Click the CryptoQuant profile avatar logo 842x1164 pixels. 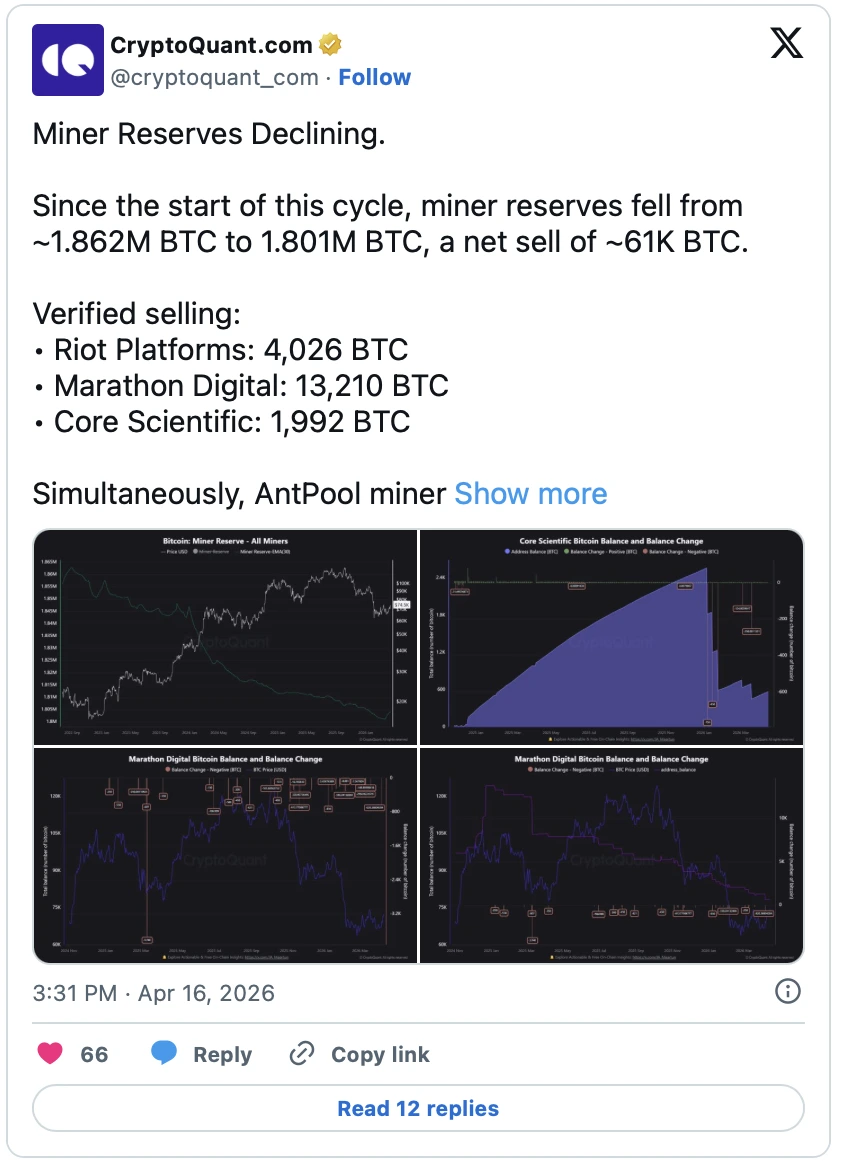tap(68, 60)
